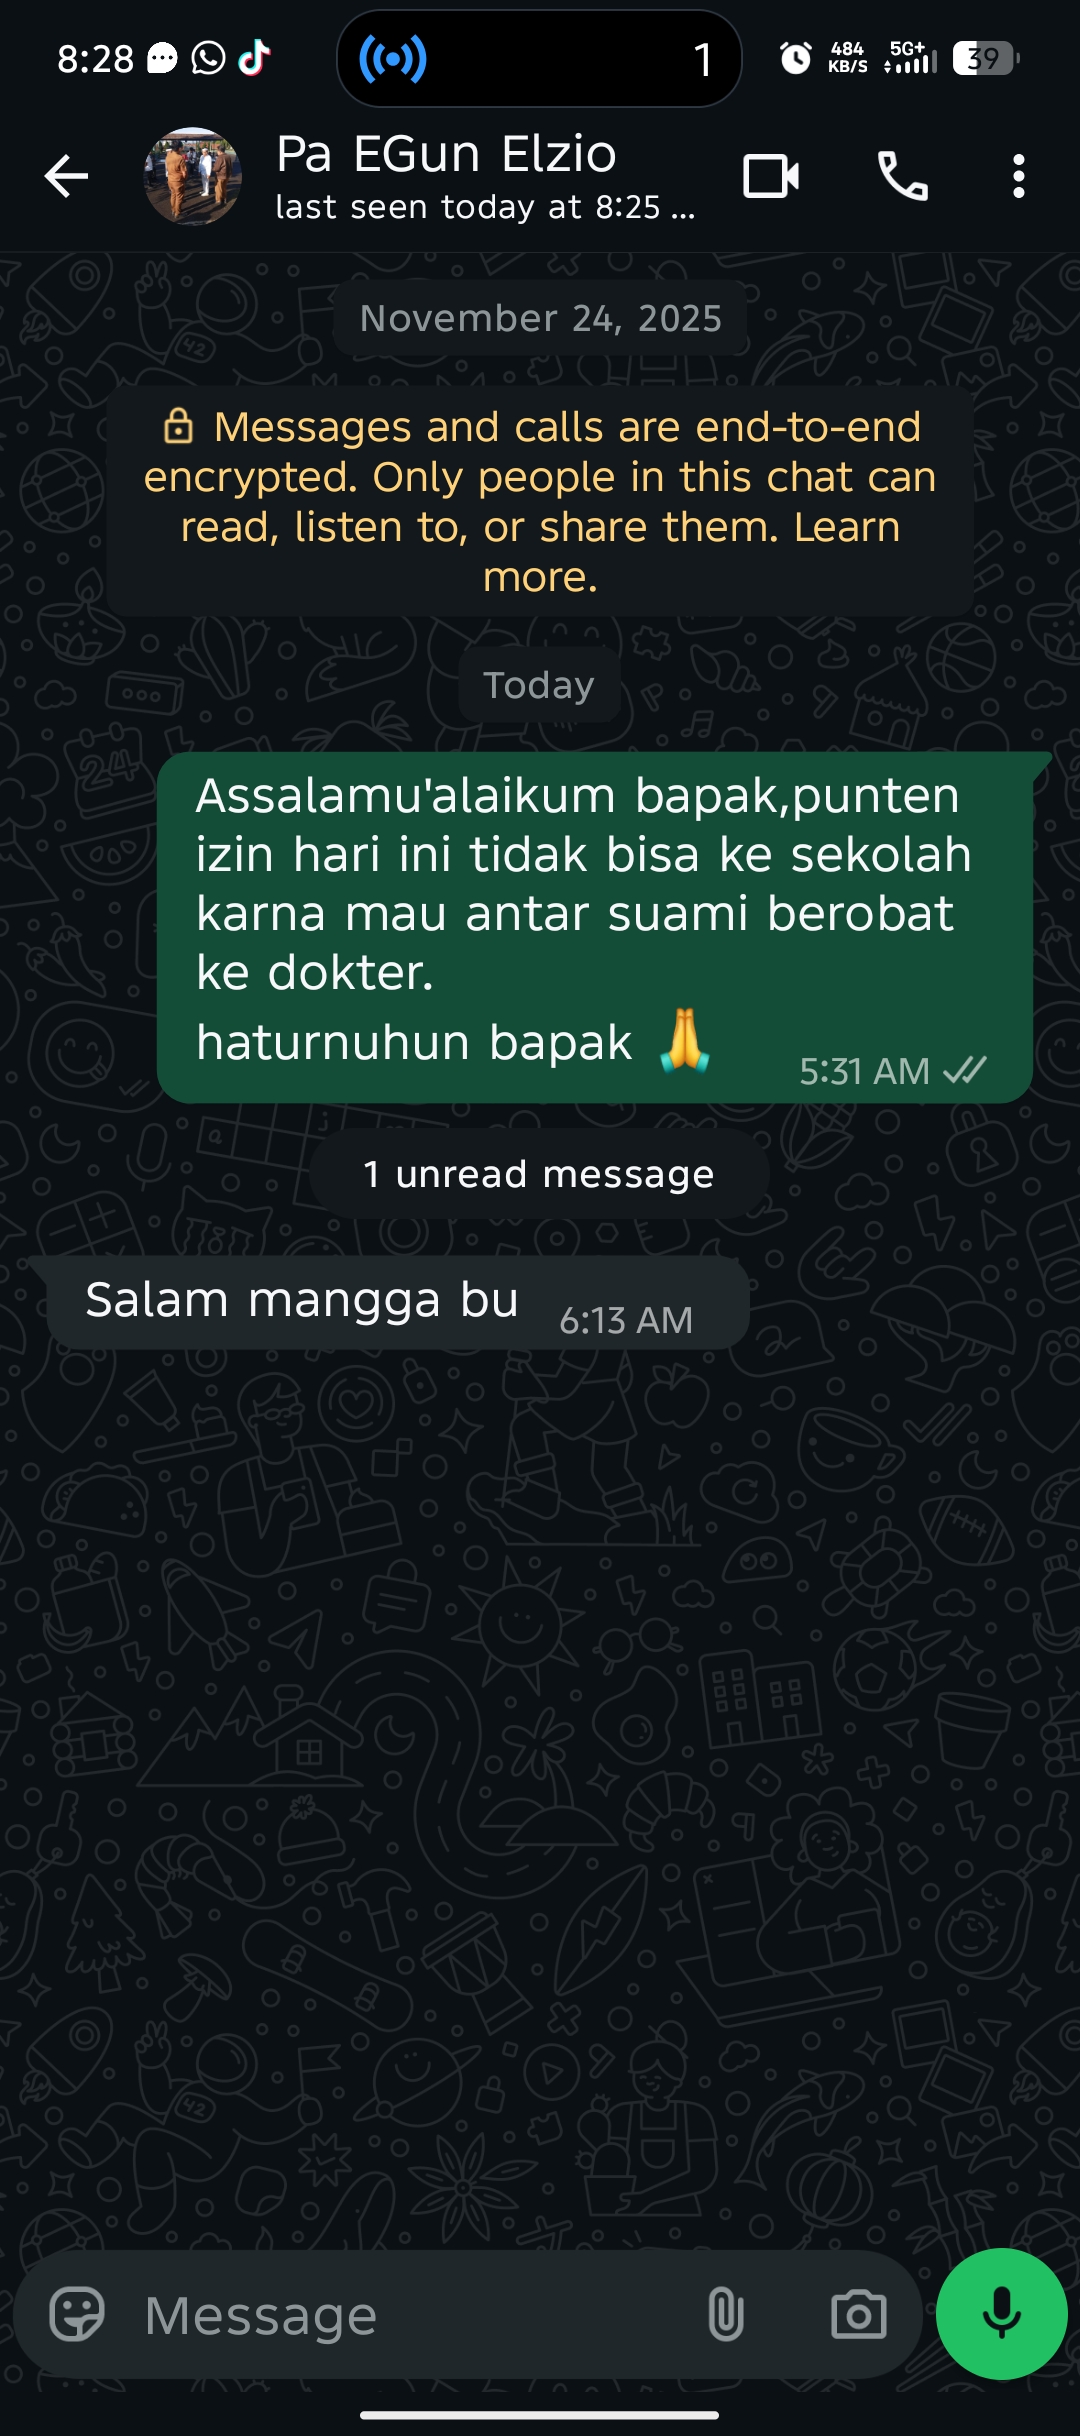Start a video call with contact

point(771,177)
